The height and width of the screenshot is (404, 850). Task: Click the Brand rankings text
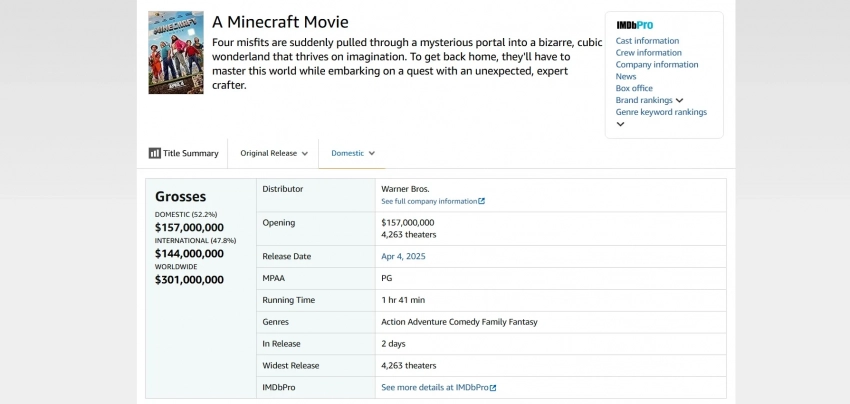(x=644, y=101)
